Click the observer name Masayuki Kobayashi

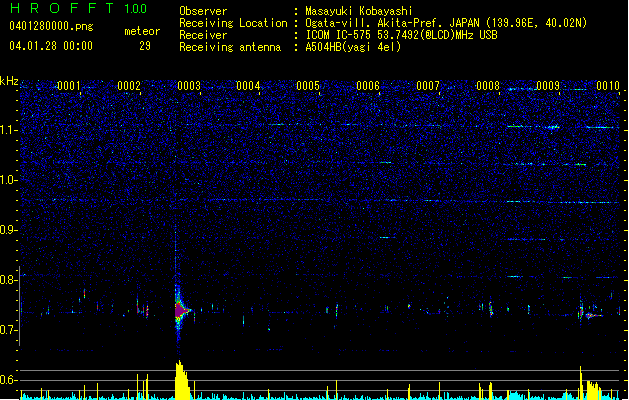pos(359,11)
